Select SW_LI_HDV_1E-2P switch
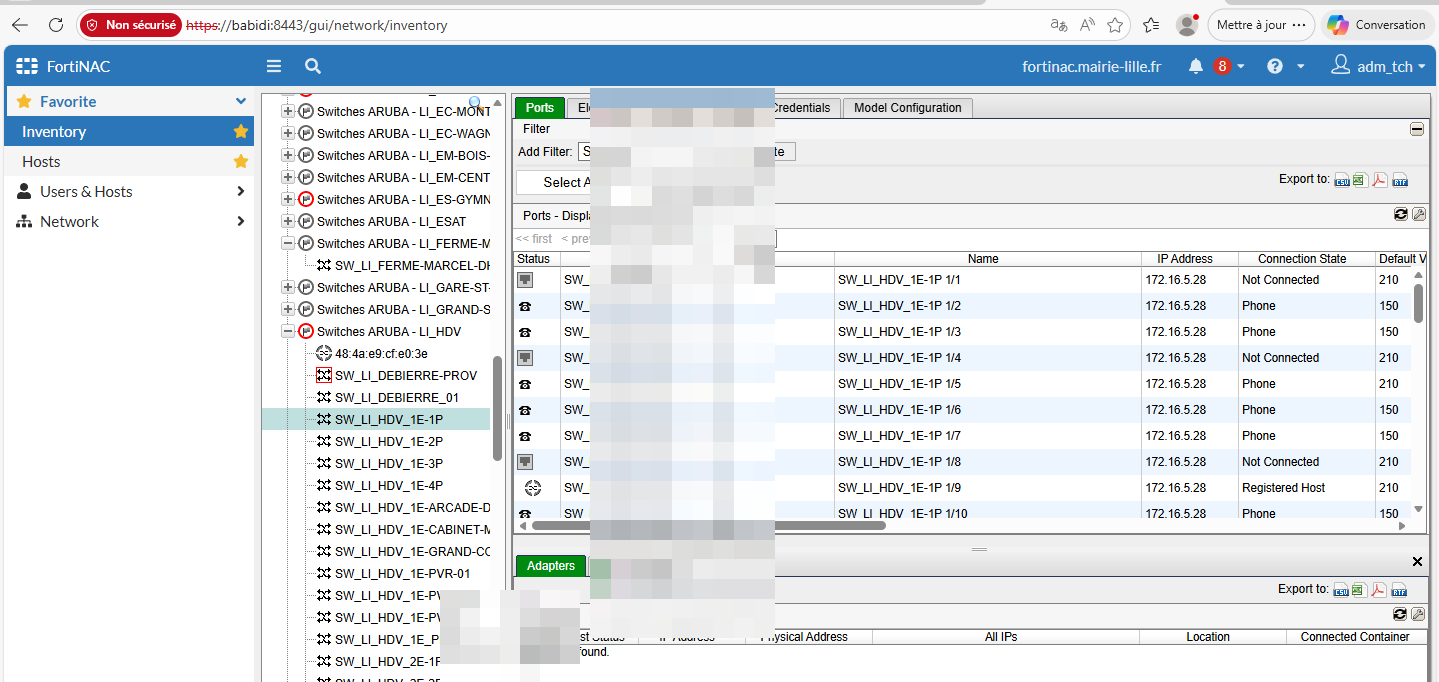The height and width of the screenshot is (682, 1439). [x=389, y=441]
